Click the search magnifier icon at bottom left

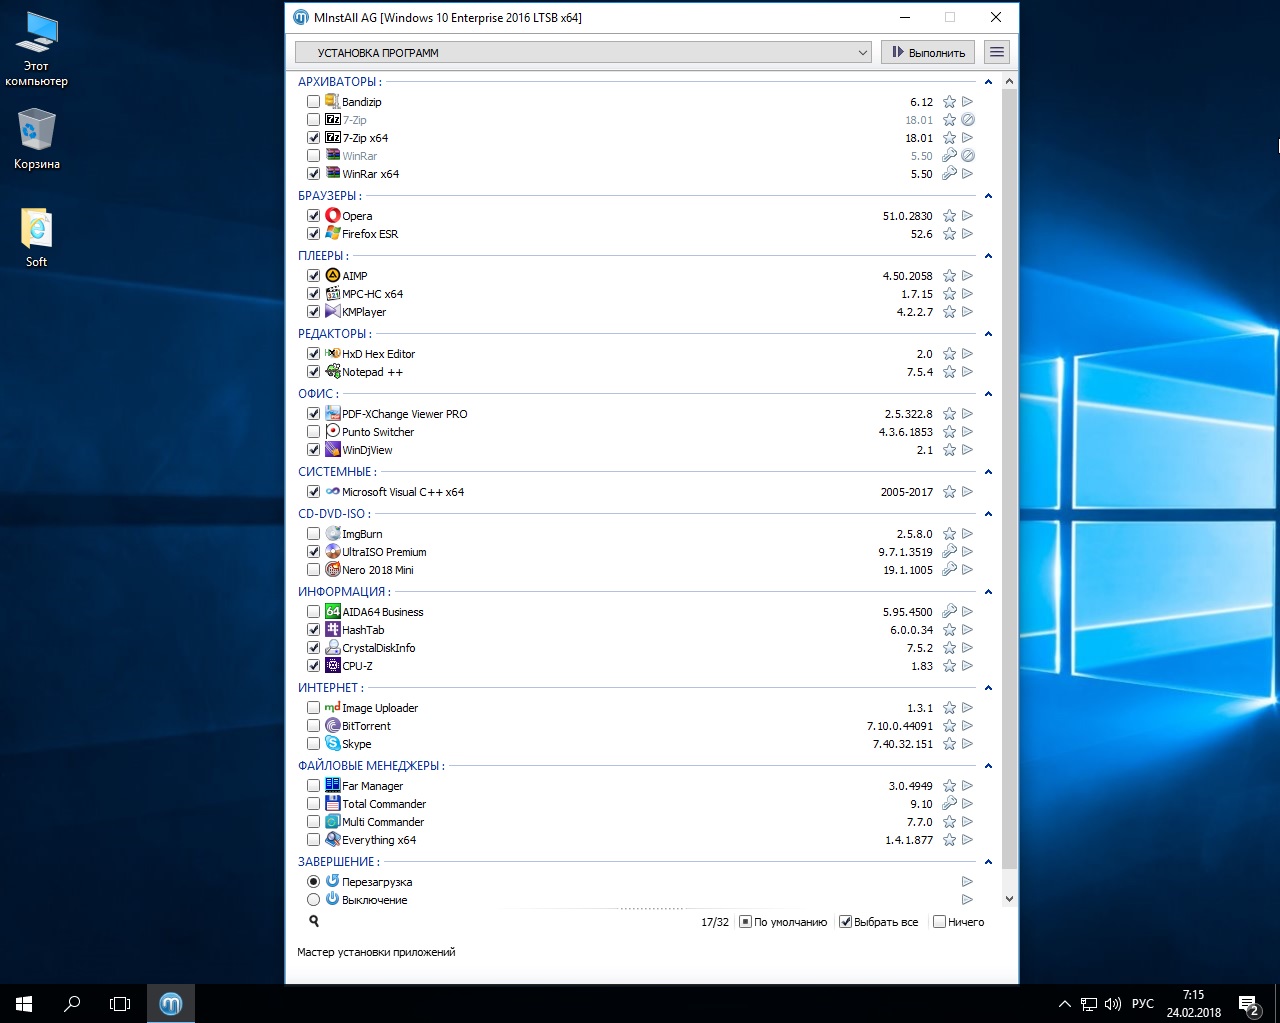pyautogui.click(x=314, y=922)
